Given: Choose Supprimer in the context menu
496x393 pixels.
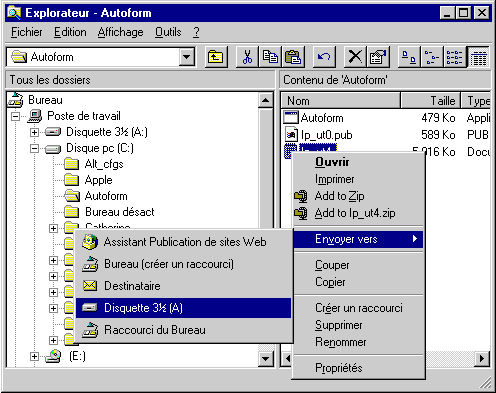Looking at the screenshot, I should (358, 325).
